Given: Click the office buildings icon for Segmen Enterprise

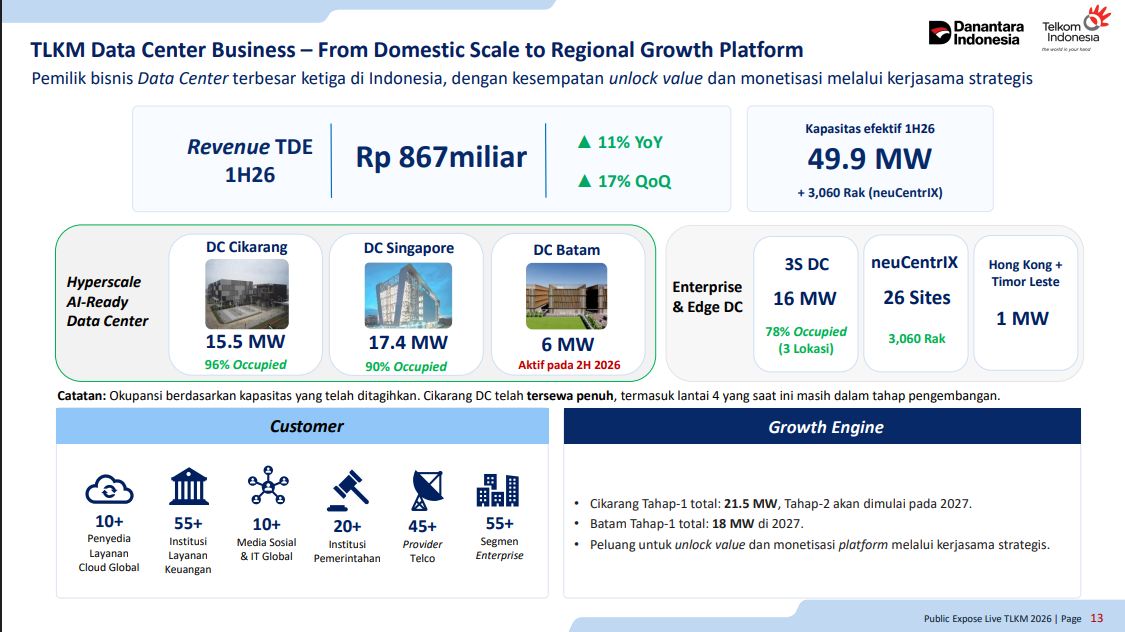Looking at the screenshot, I should coord(498,490).
